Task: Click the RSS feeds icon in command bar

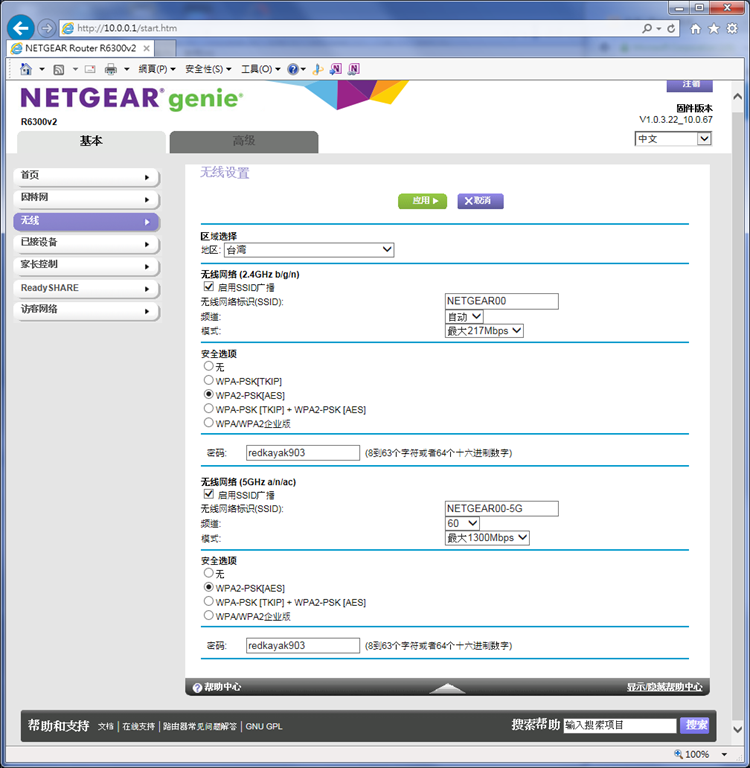Action: pyautogui.click(x=59, y=70)
